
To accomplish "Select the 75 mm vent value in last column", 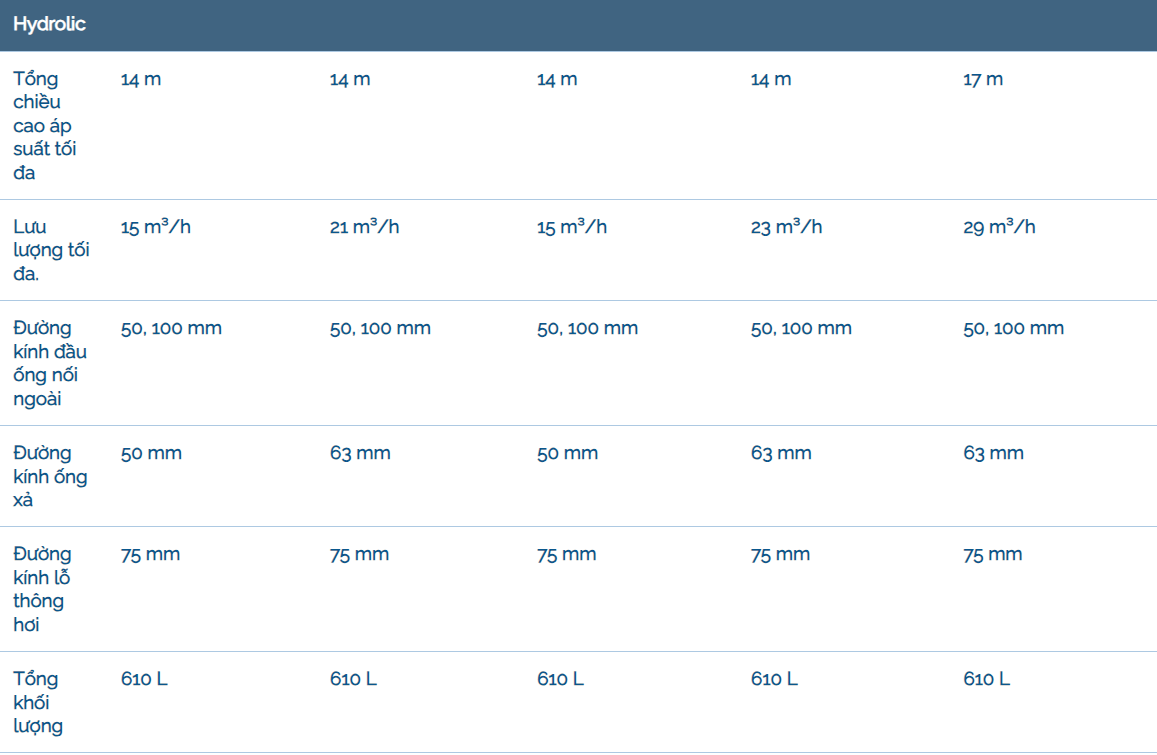I will click(992, 554).
